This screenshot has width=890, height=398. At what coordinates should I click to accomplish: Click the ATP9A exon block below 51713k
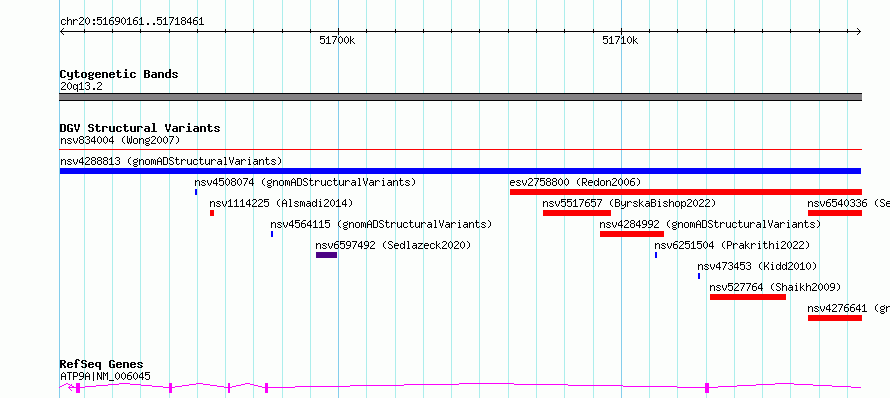tap(707, 388)
